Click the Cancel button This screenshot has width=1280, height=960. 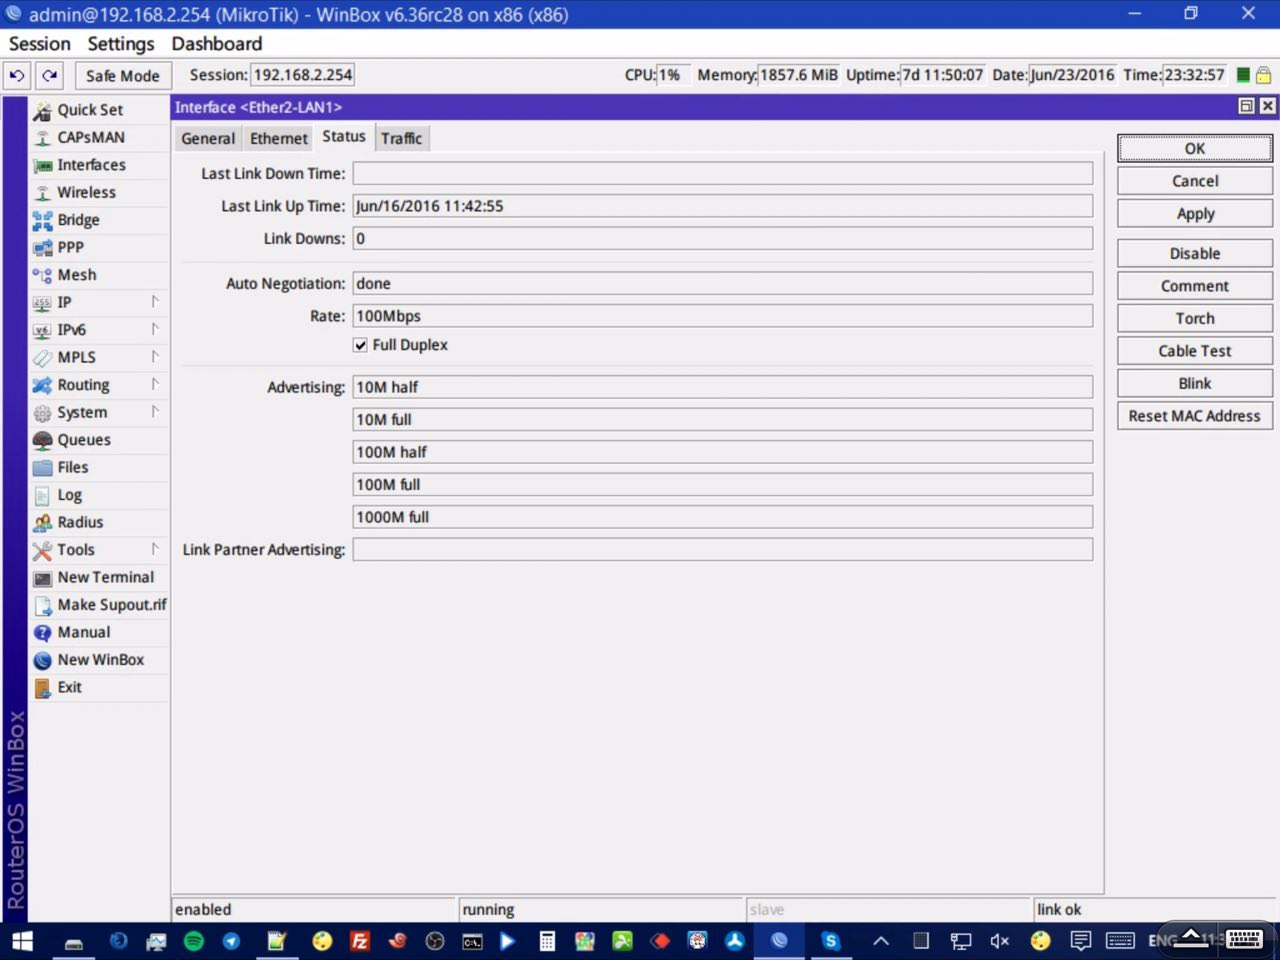pyautogui.click(x=1195, y=181)
